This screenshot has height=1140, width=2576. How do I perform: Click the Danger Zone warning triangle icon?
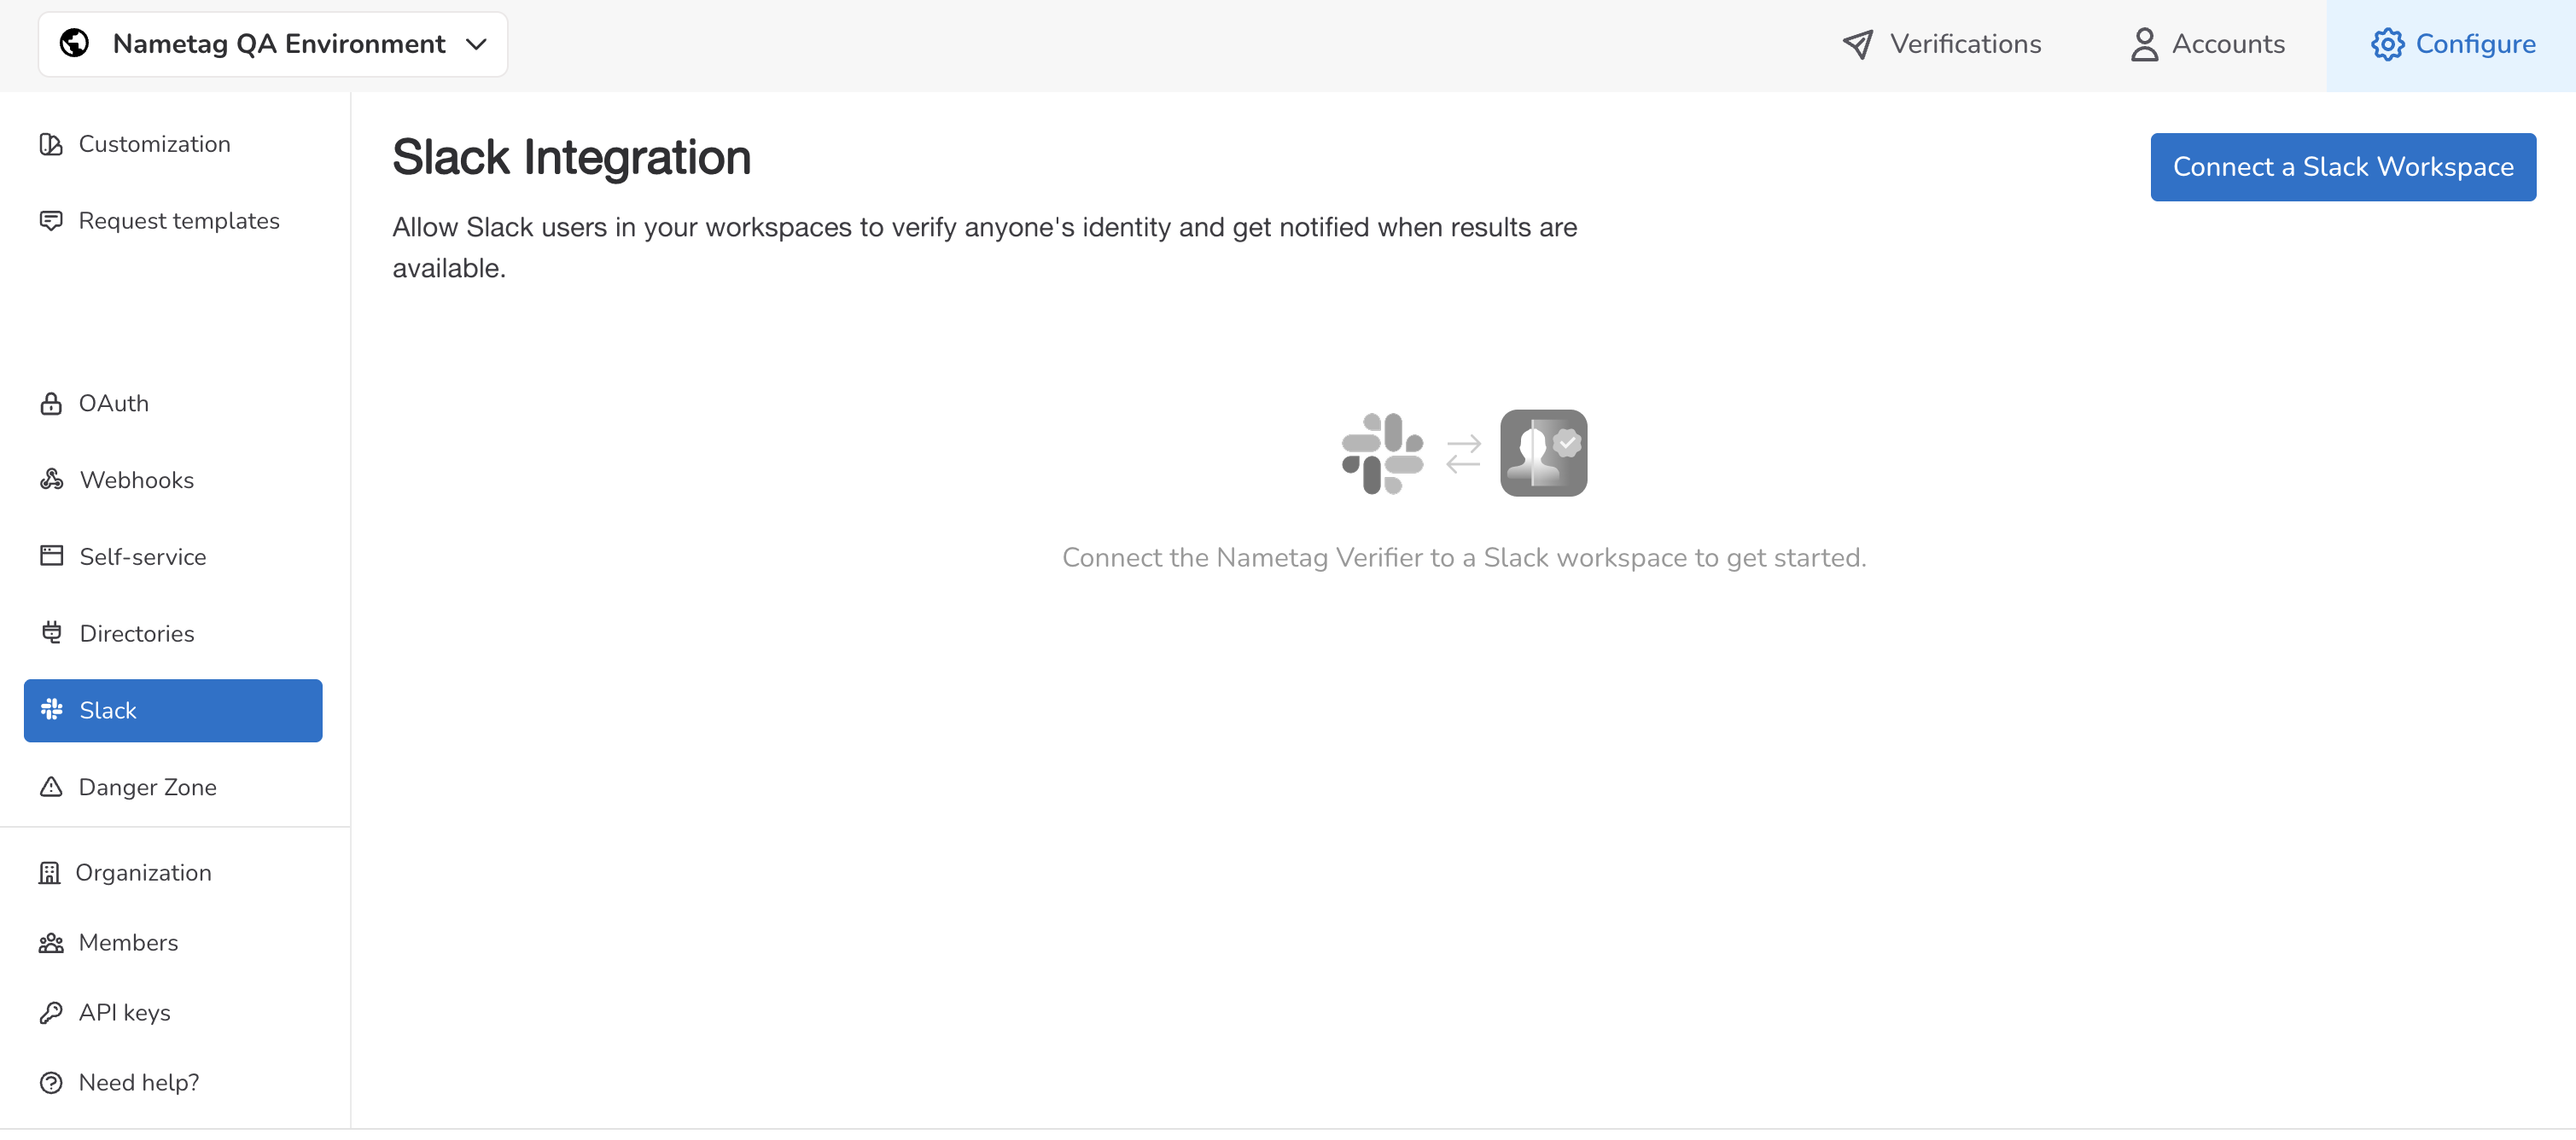tap(50, 787)
